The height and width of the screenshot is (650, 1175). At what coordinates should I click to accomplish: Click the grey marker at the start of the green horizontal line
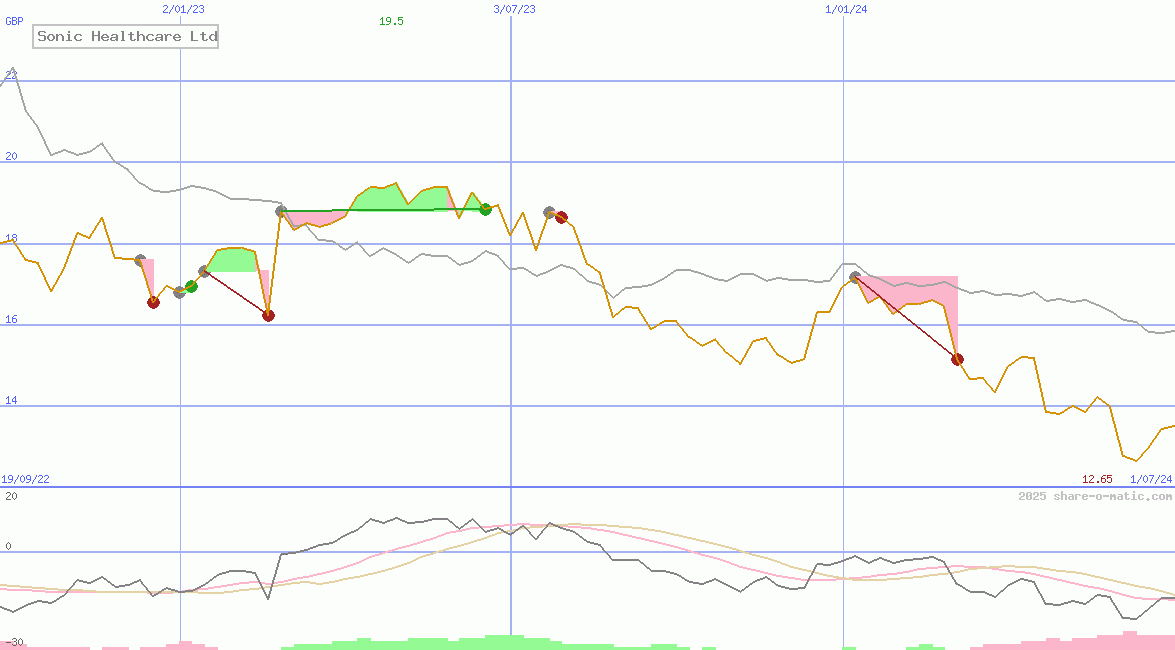(x=281, y=211)
